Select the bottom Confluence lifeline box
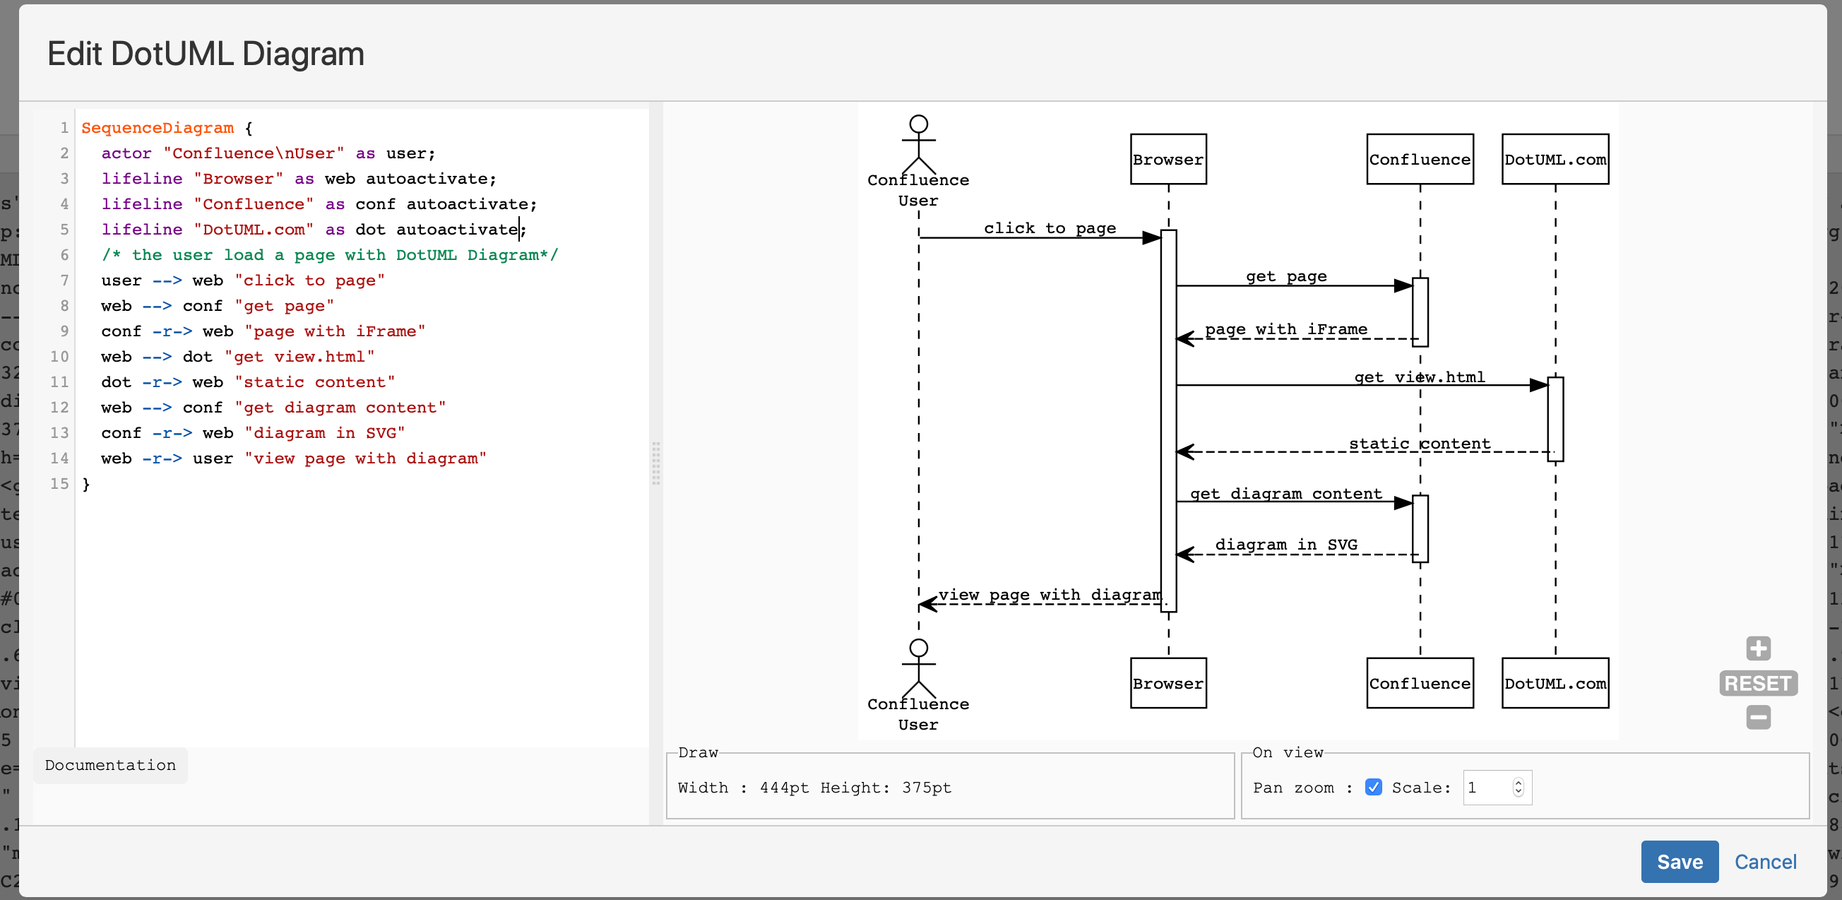Image resolution: width=1842 pixels, height=900 pixels. click(1420, 683)
